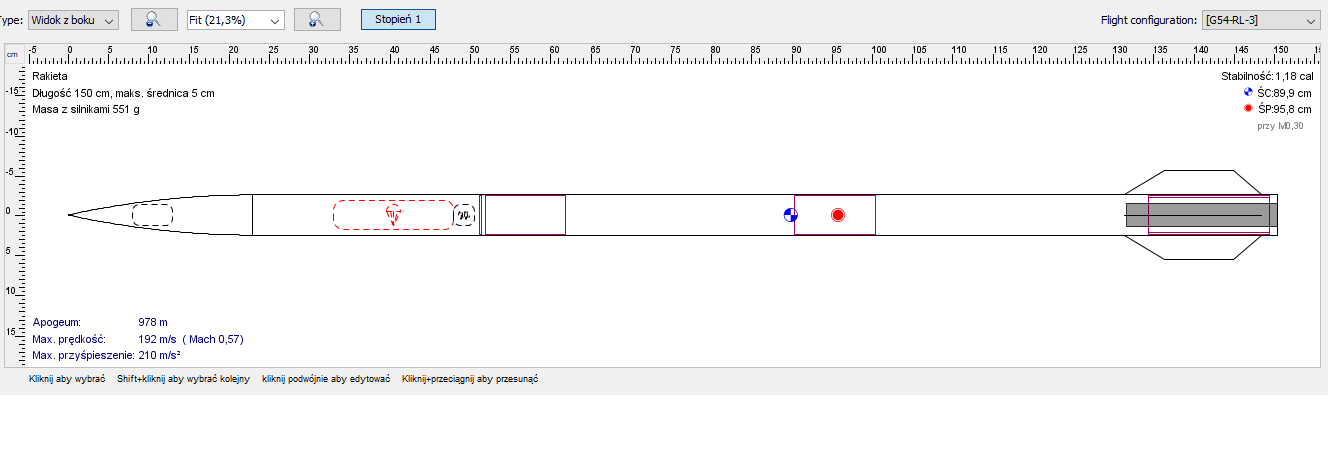1328x460 pixels.
Task: Click the blue center of gravity marker
Action: 790,215
